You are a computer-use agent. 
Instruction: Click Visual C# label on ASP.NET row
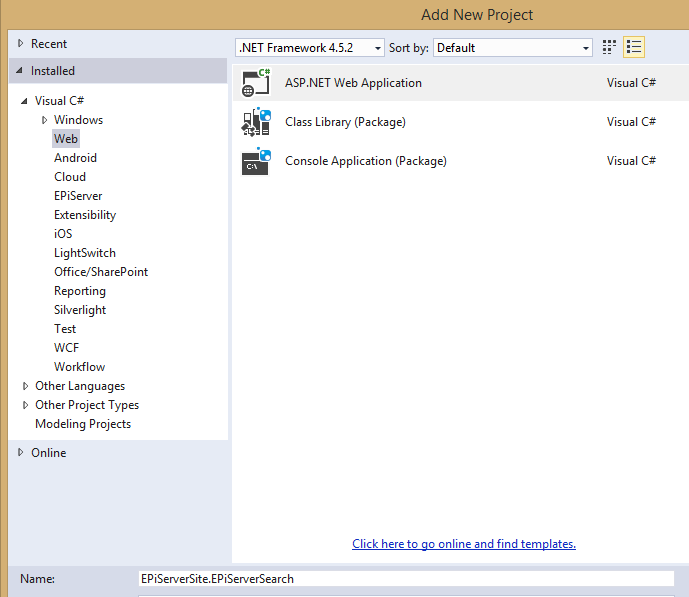click(631, 83)
